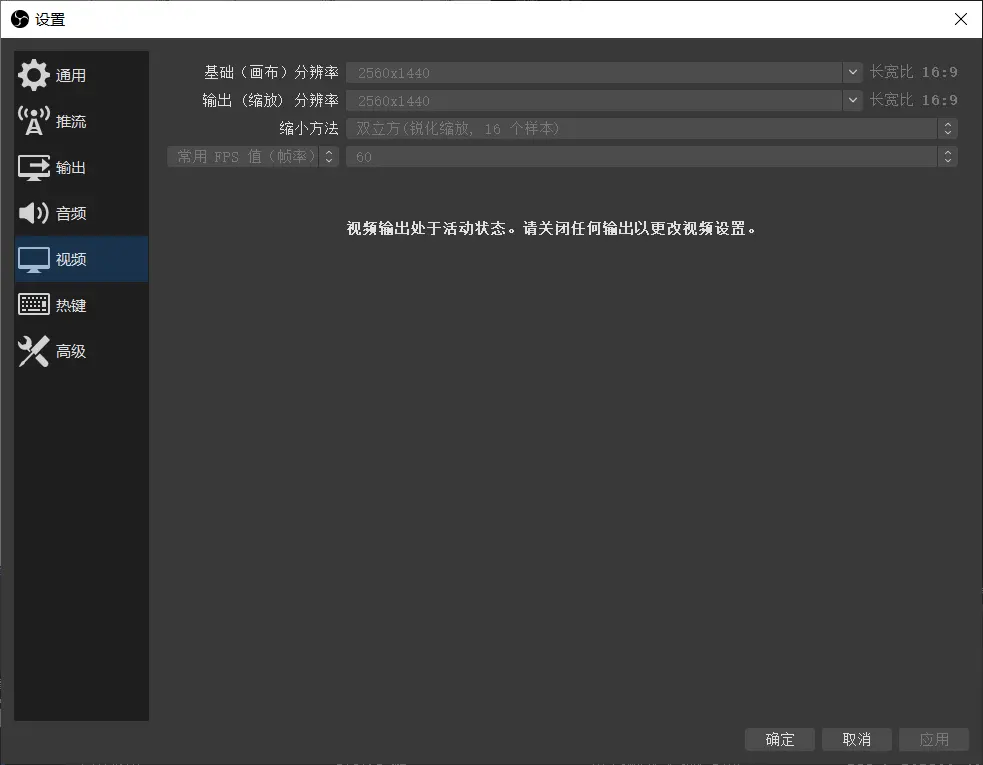Open the 缩小方法 selector arrows
This screenshot has height=765, width=983.
[x=948, y=129]
